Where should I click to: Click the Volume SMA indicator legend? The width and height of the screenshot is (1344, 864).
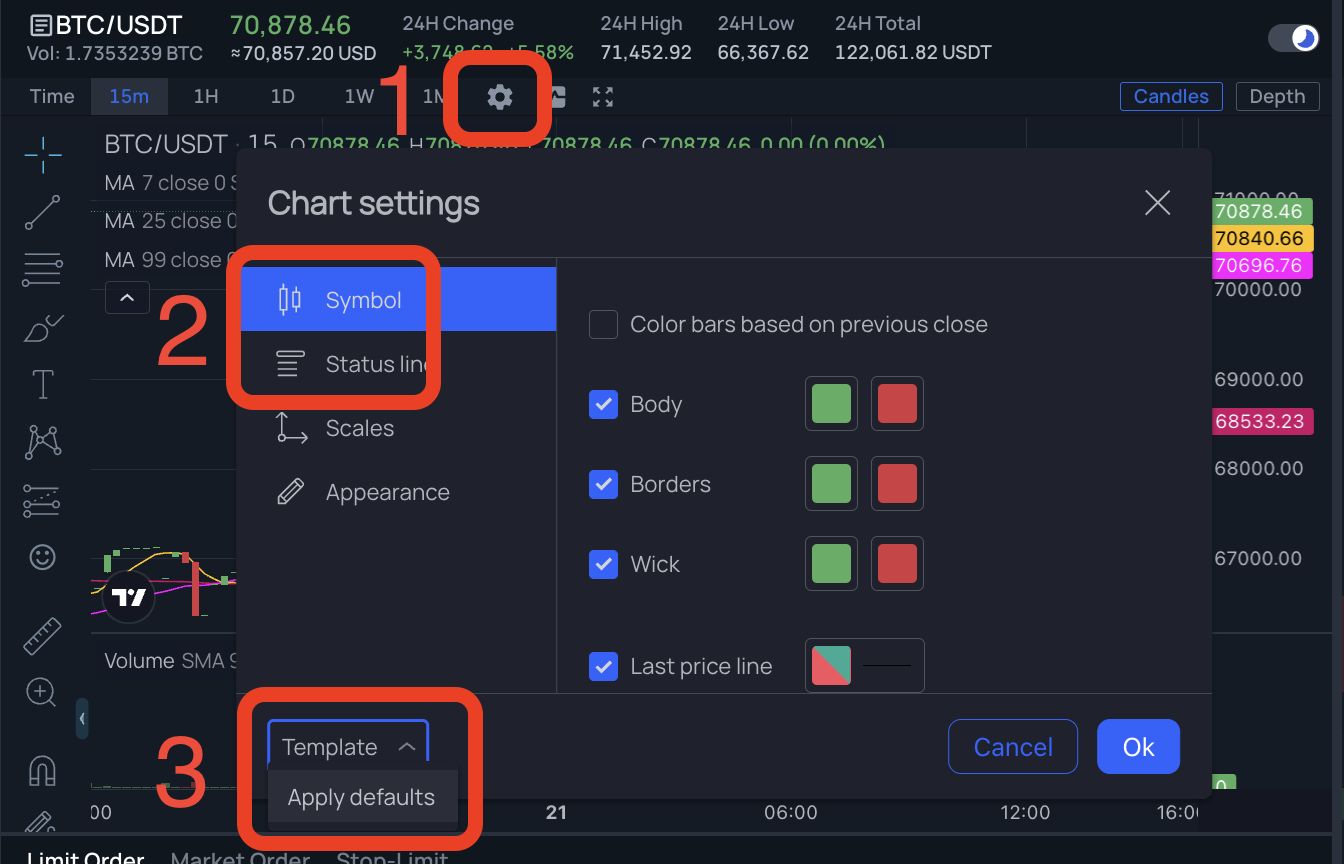pos(171,661)
